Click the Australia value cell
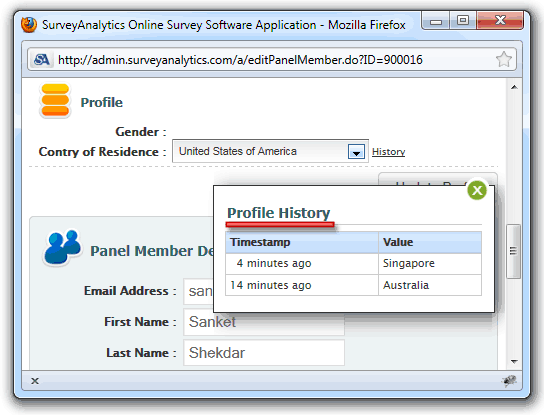The width and height of the screenshot is (544, 415). (430, 285)
